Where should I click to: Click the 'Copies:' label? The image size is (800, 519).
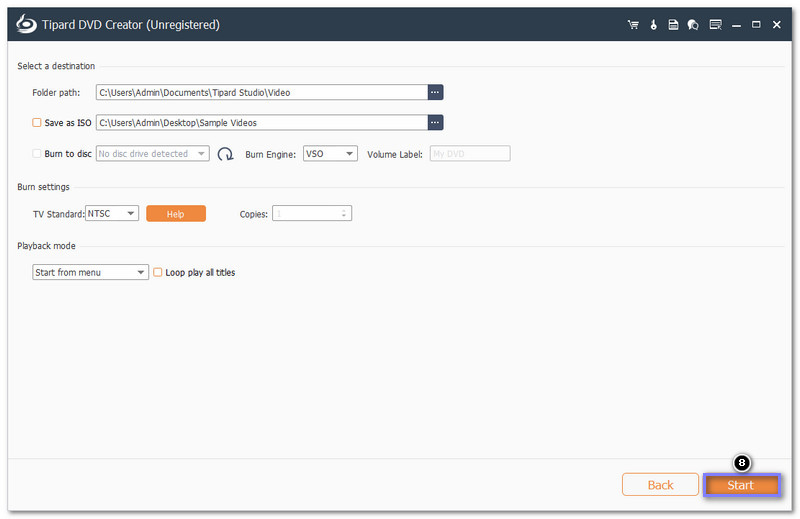pos(254,214)
